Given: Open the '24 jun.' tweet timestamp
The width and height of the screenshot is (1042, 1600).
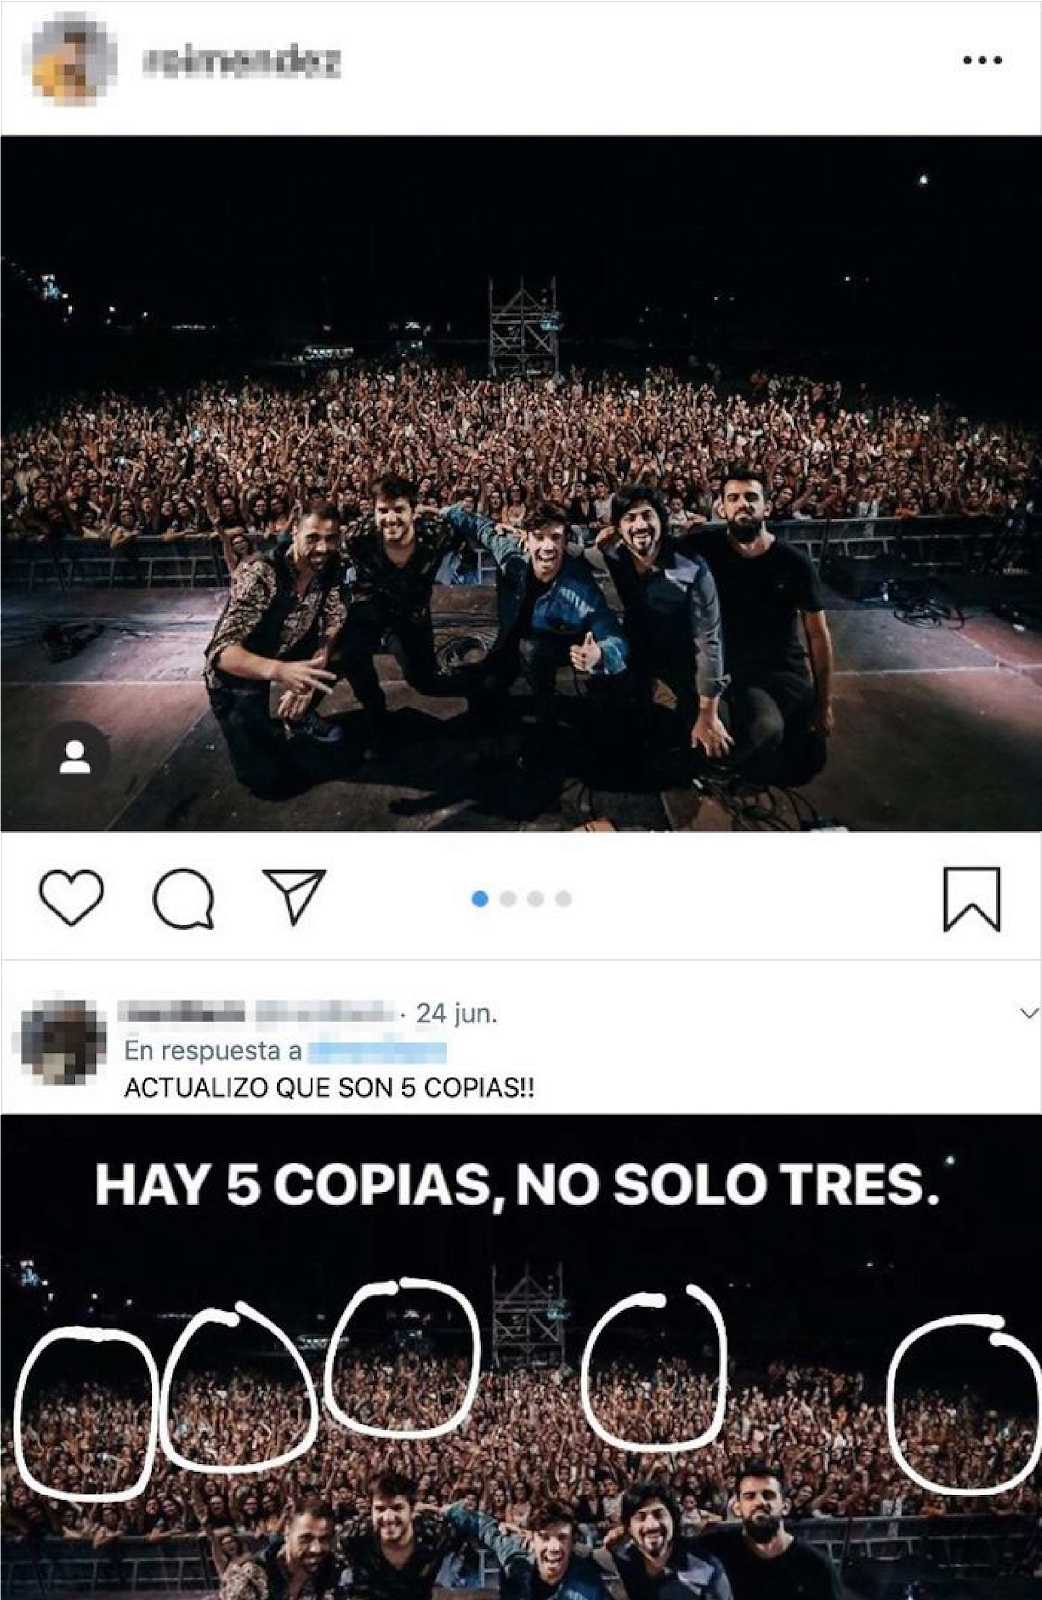Looking at the screenshot, I should tap(456, 1014).
